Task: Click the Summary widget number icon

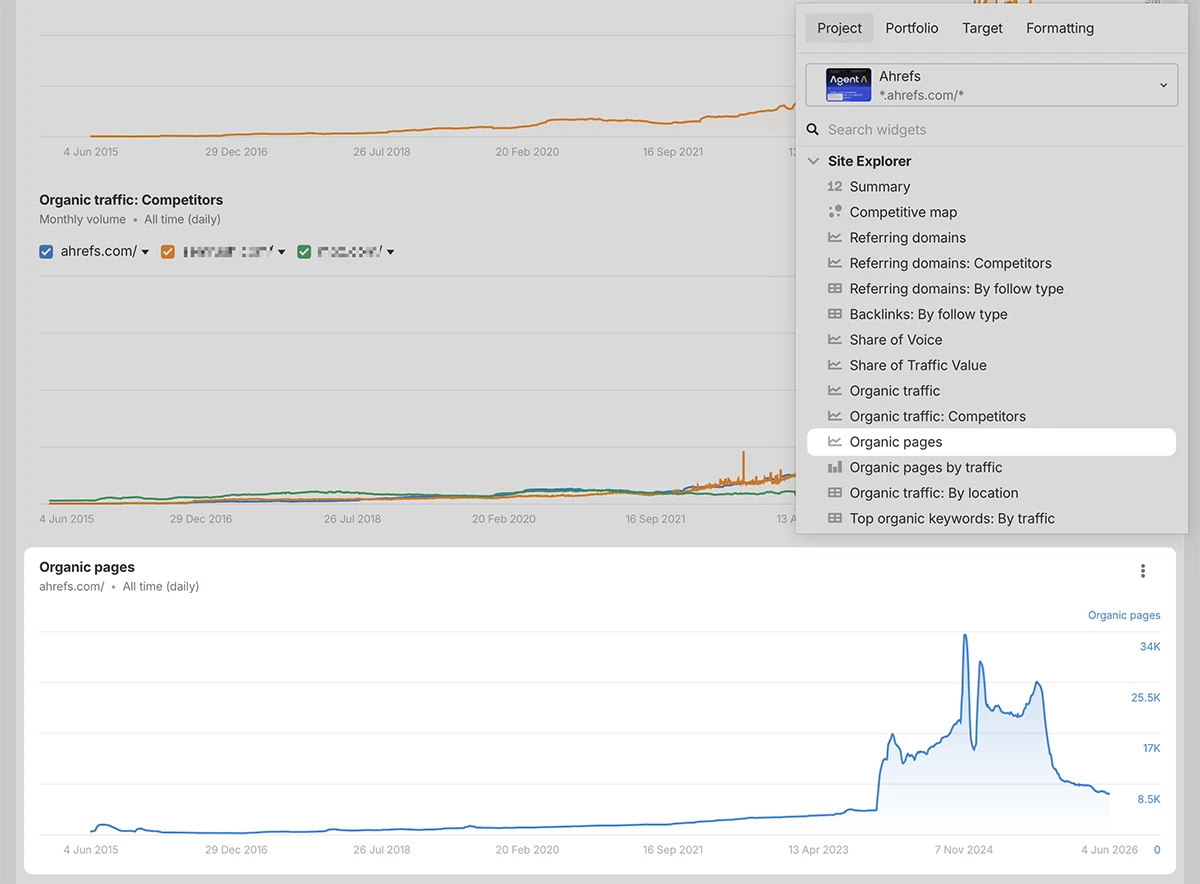Action: coord(835,186)
